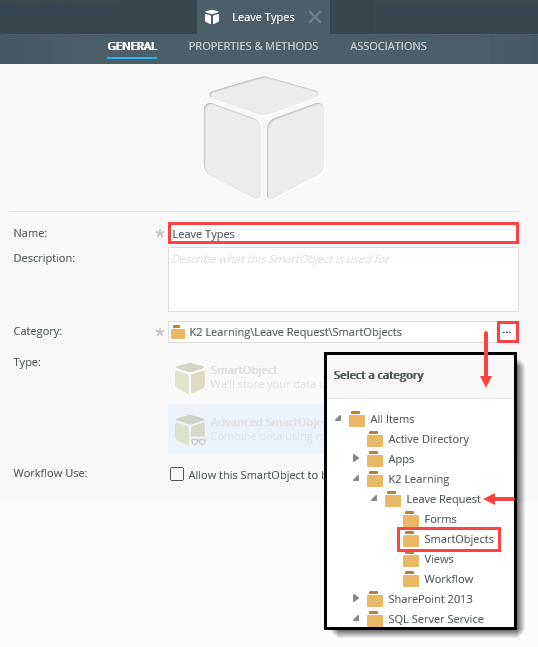Click into the Description text area
Viewport: 538px width, 647px height.
pos(343,279)
